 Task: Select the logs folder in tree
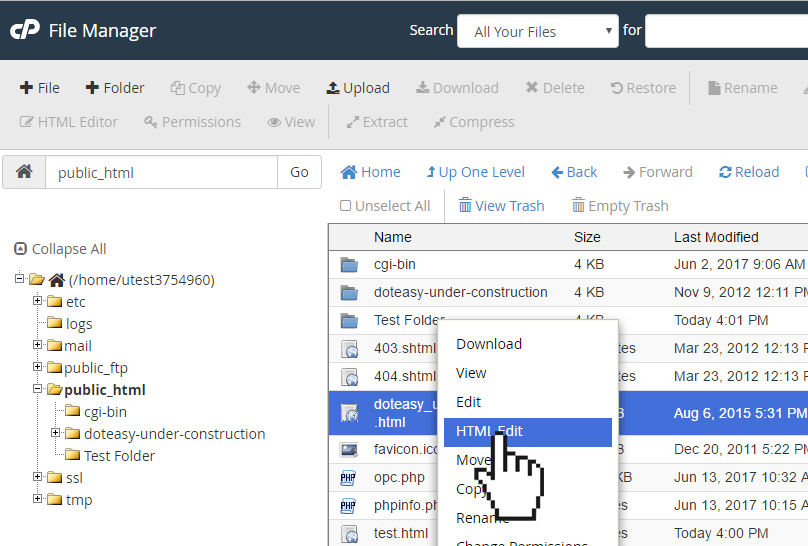[79, 323]
